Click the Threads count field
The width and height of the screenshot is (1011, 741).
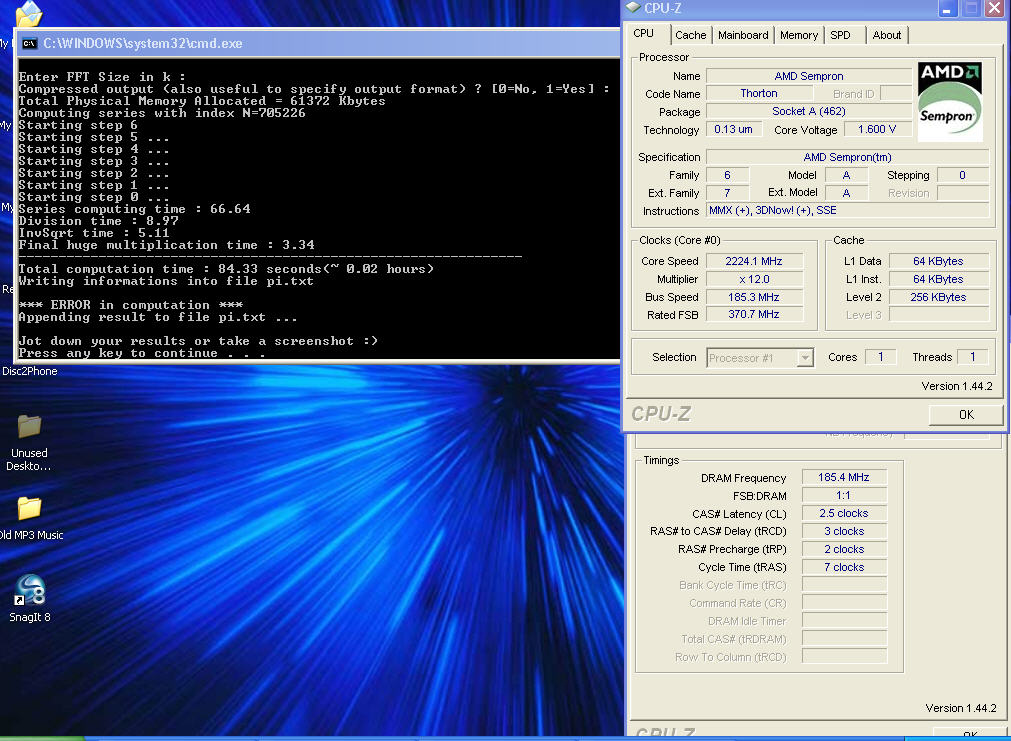coord(973,357)
